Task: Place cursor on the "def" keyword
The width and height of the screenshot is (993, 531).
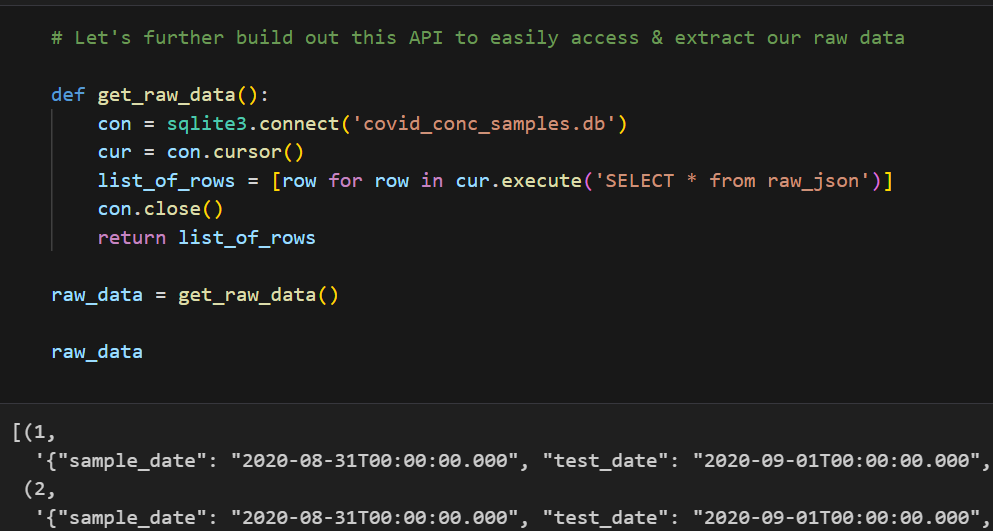Action: click(x=68, y=96)
